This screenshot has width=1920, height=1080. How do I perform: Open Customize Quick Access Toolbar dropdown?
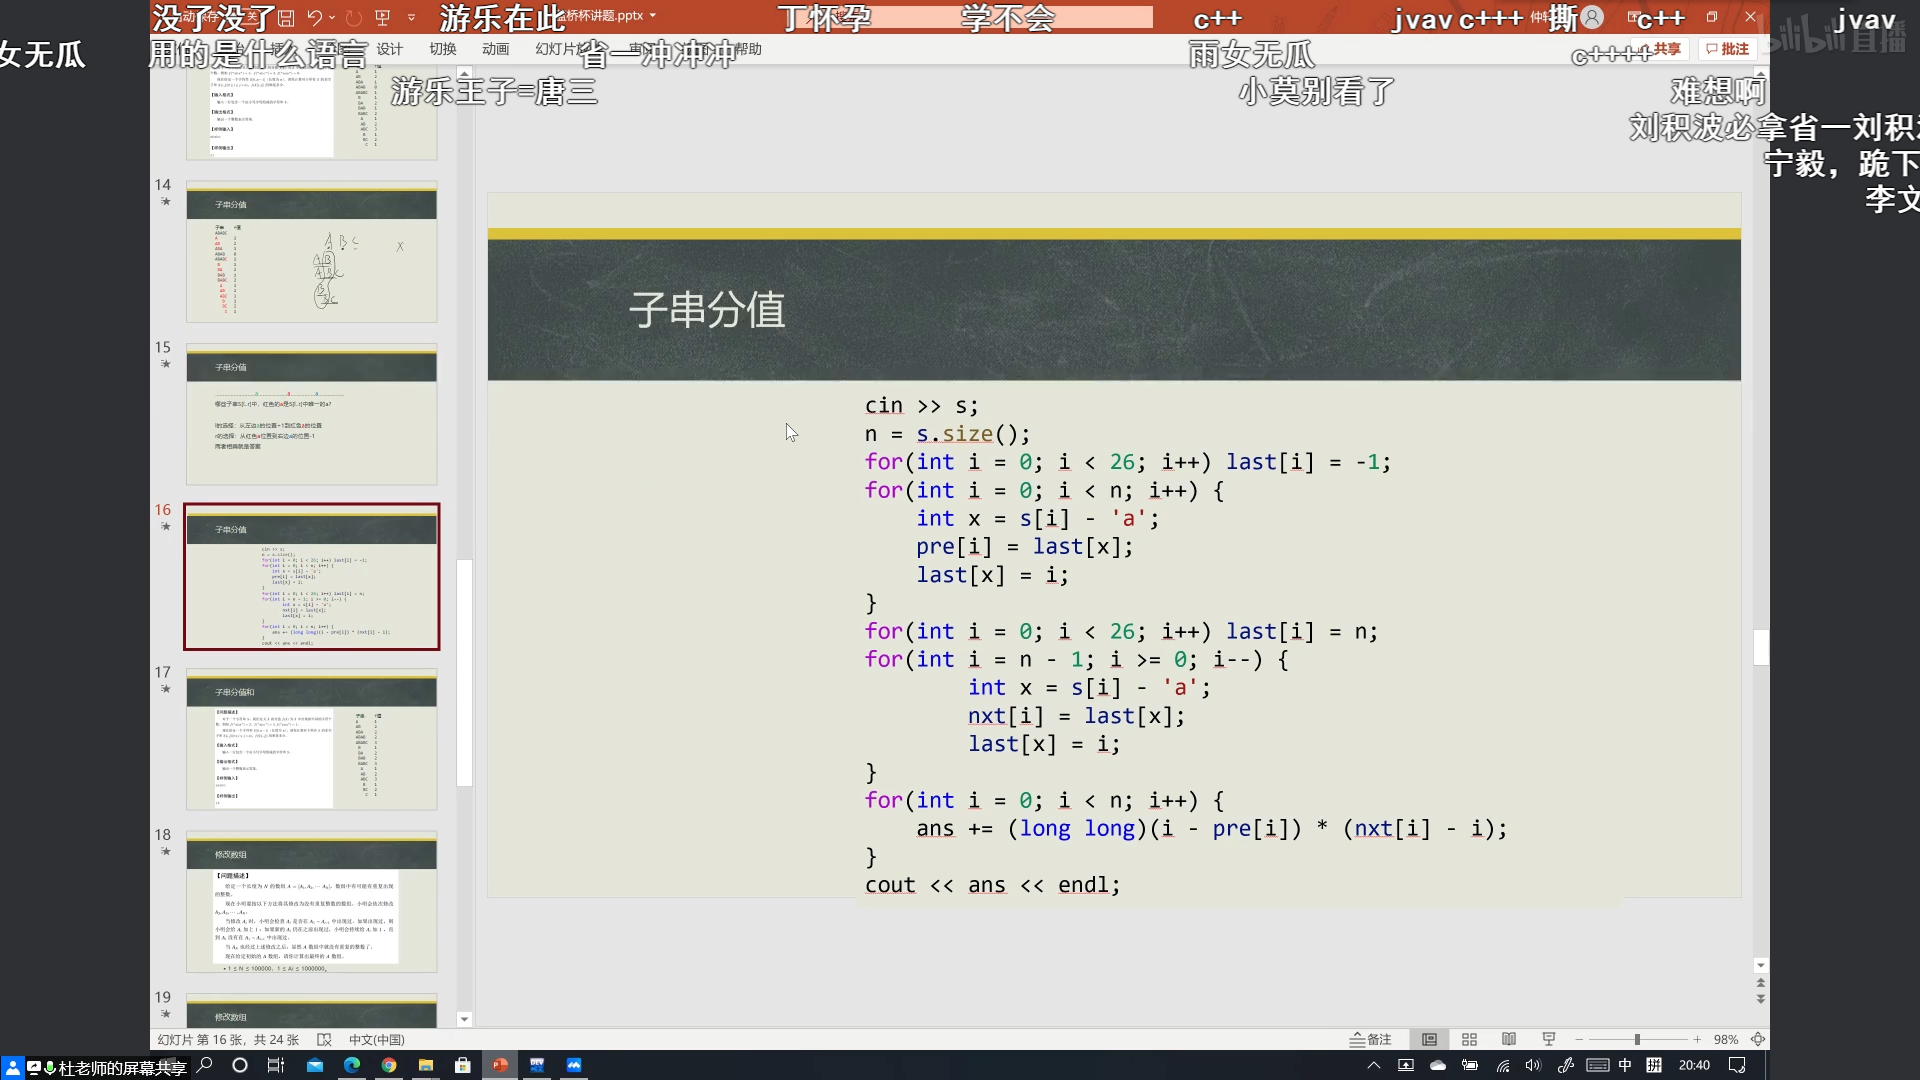tap(411, 18)
